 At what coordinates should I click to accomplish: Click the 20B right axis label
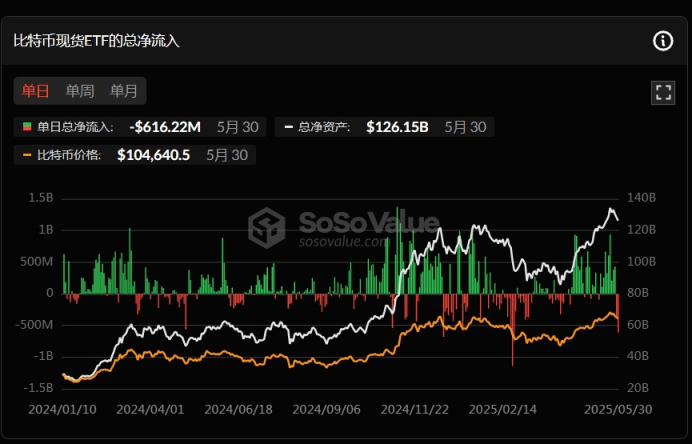(x=638, y=388)
